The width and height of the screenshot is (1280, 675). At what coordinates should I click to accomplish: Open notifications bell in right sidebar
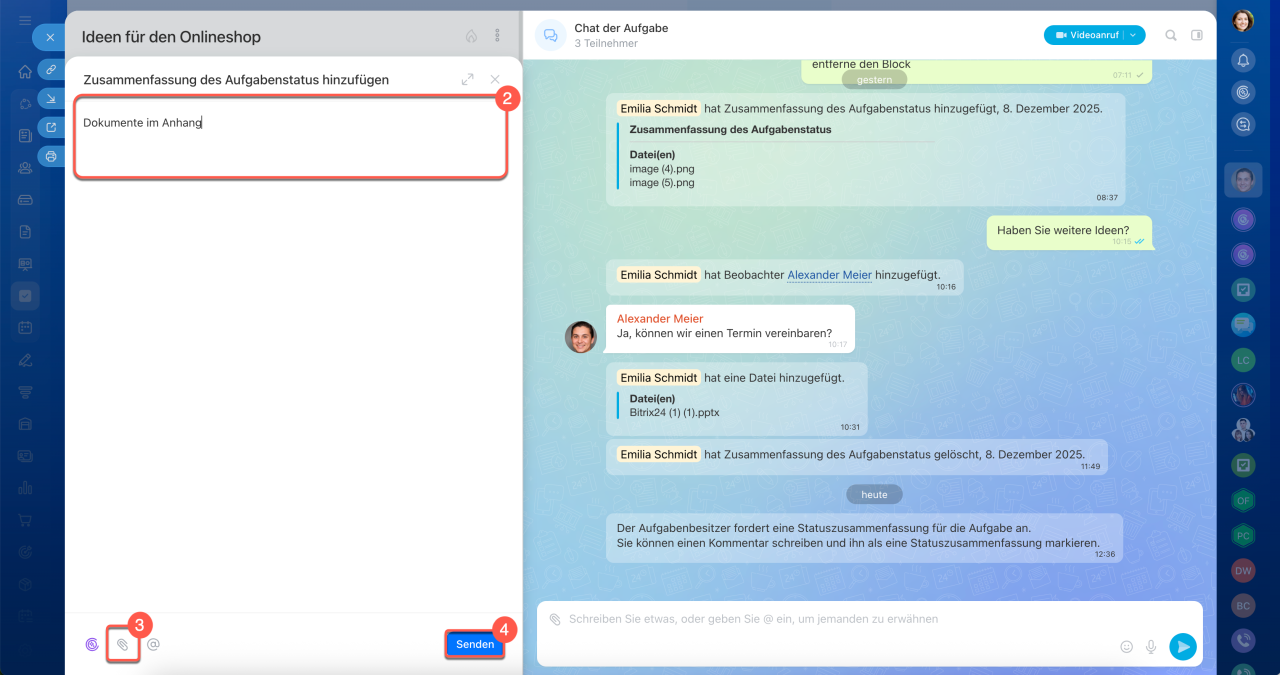coord(1243,59)
